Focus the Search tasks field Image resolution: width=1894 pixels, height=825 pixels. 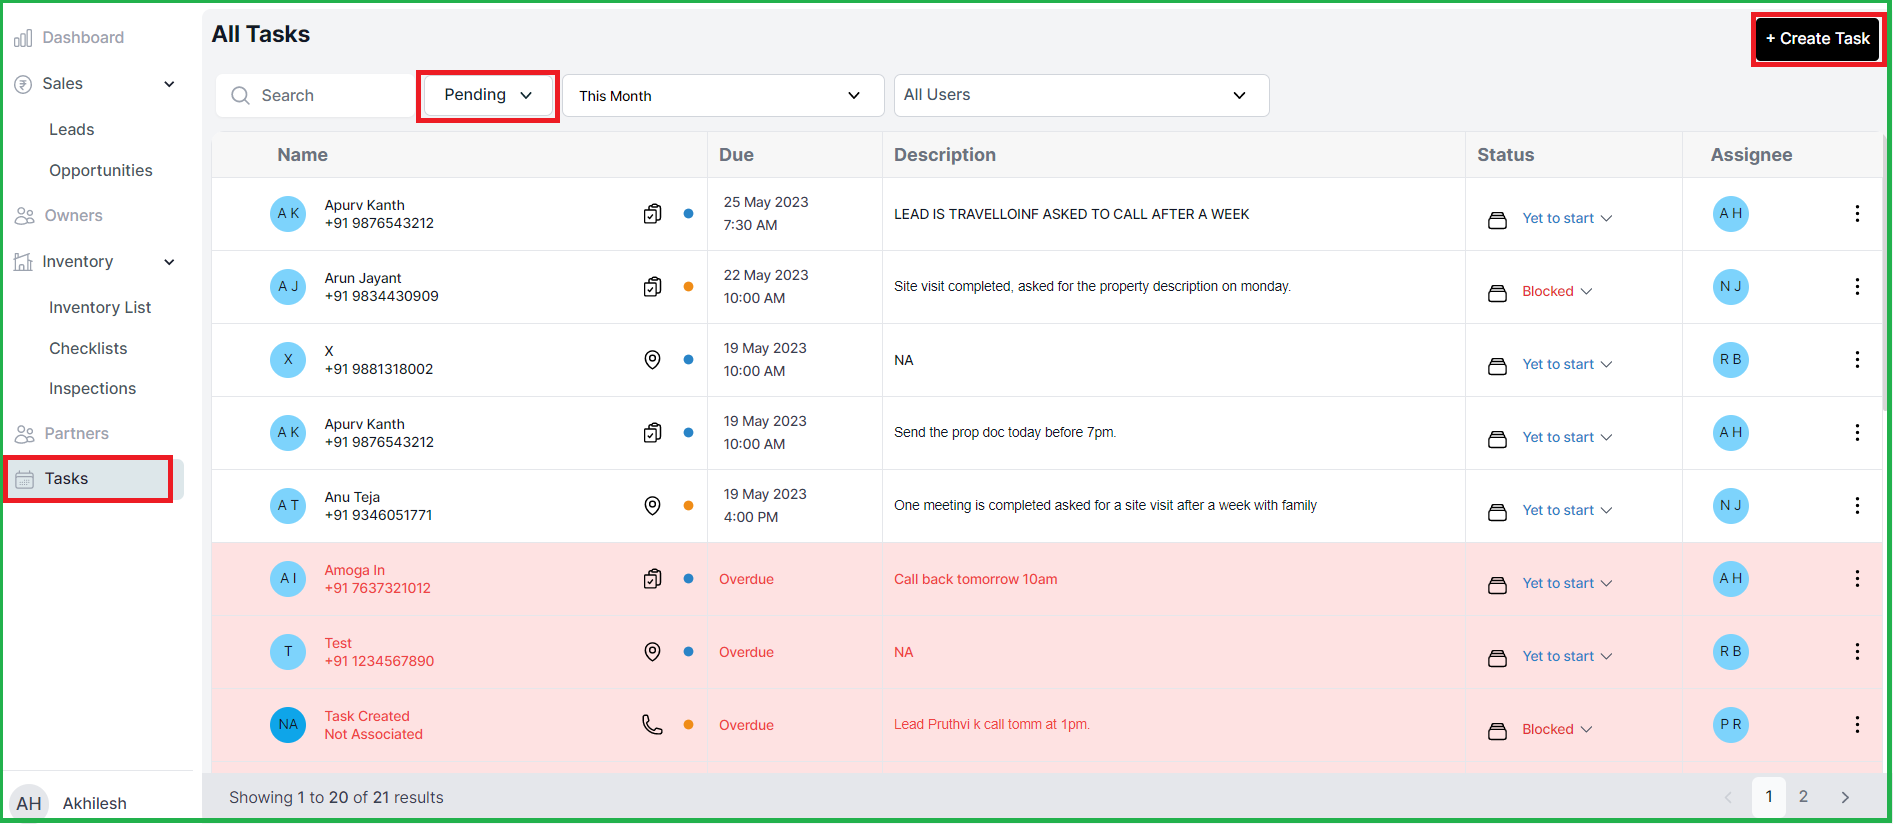tap(315, 96)
